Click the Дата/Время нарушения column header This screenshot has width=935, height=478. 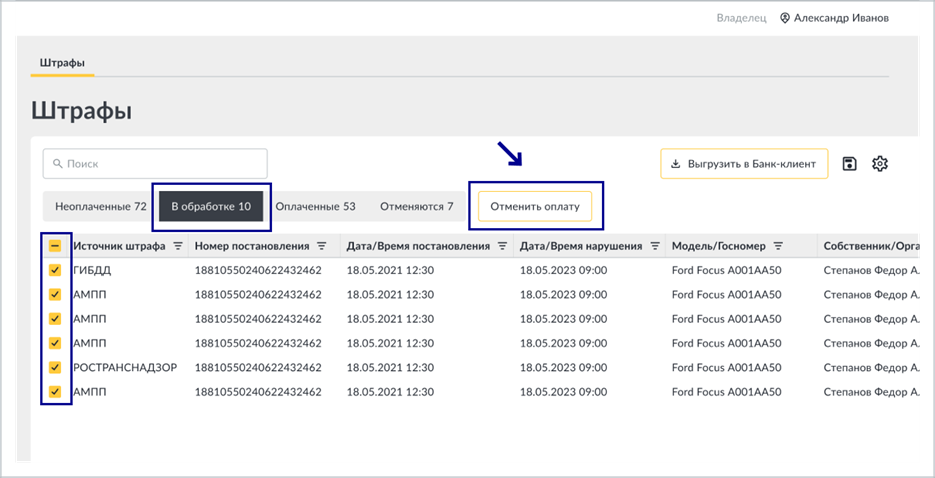pyautogui.click(x=581, y=246)
